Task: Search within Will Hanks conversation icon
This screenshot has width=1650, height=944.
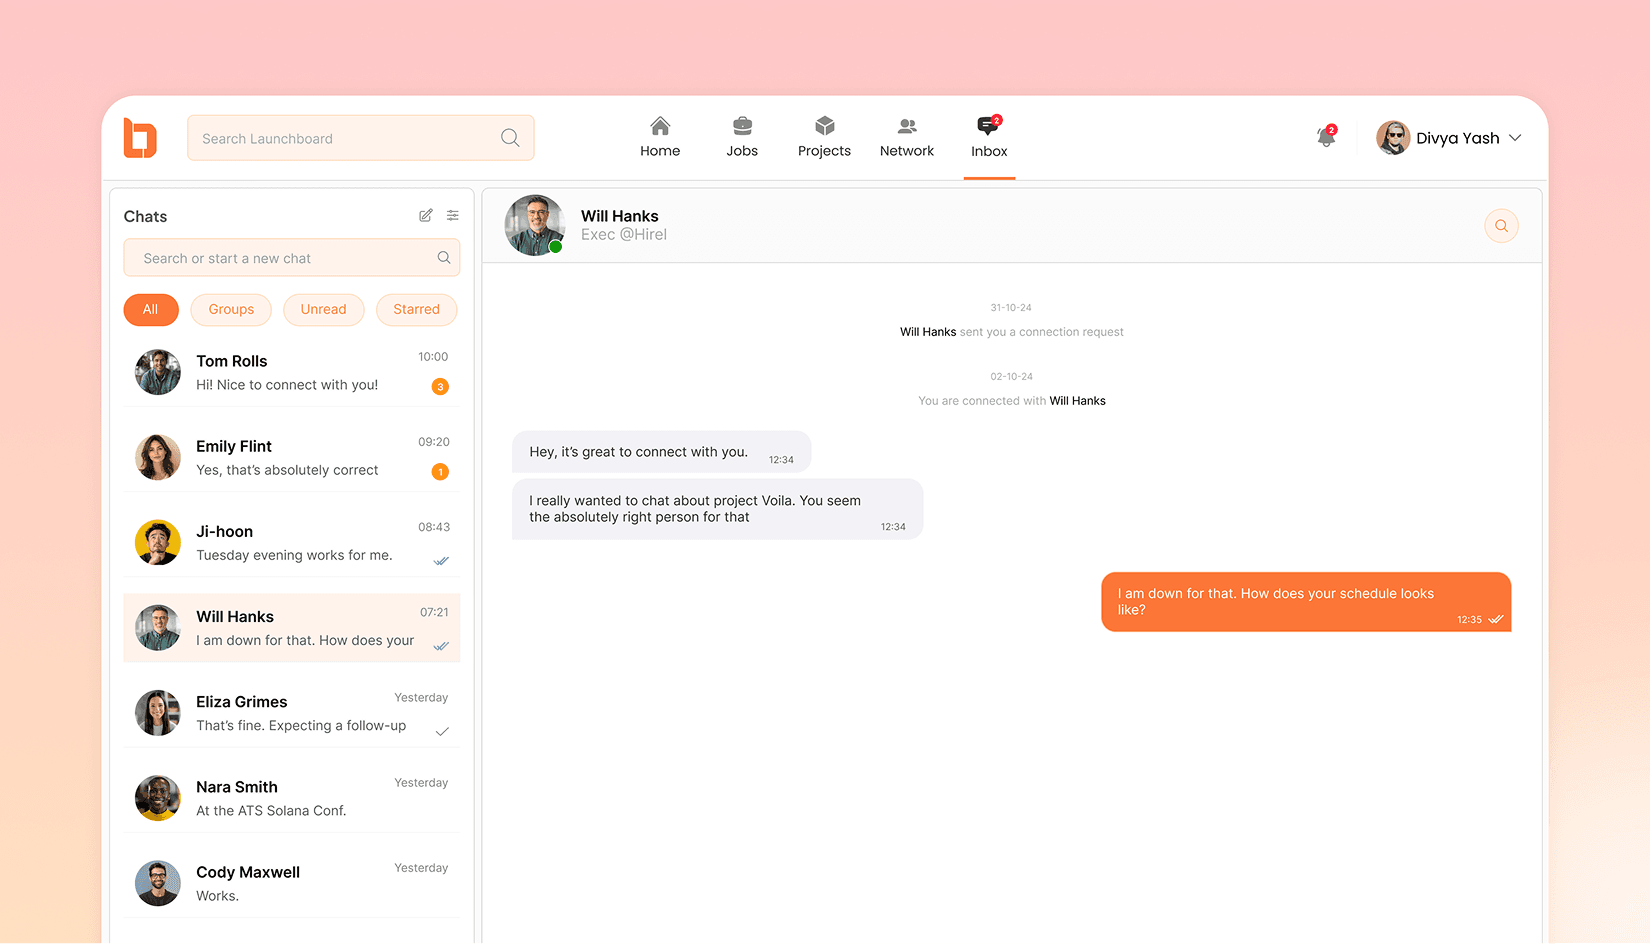Action: coord(1501,226)
